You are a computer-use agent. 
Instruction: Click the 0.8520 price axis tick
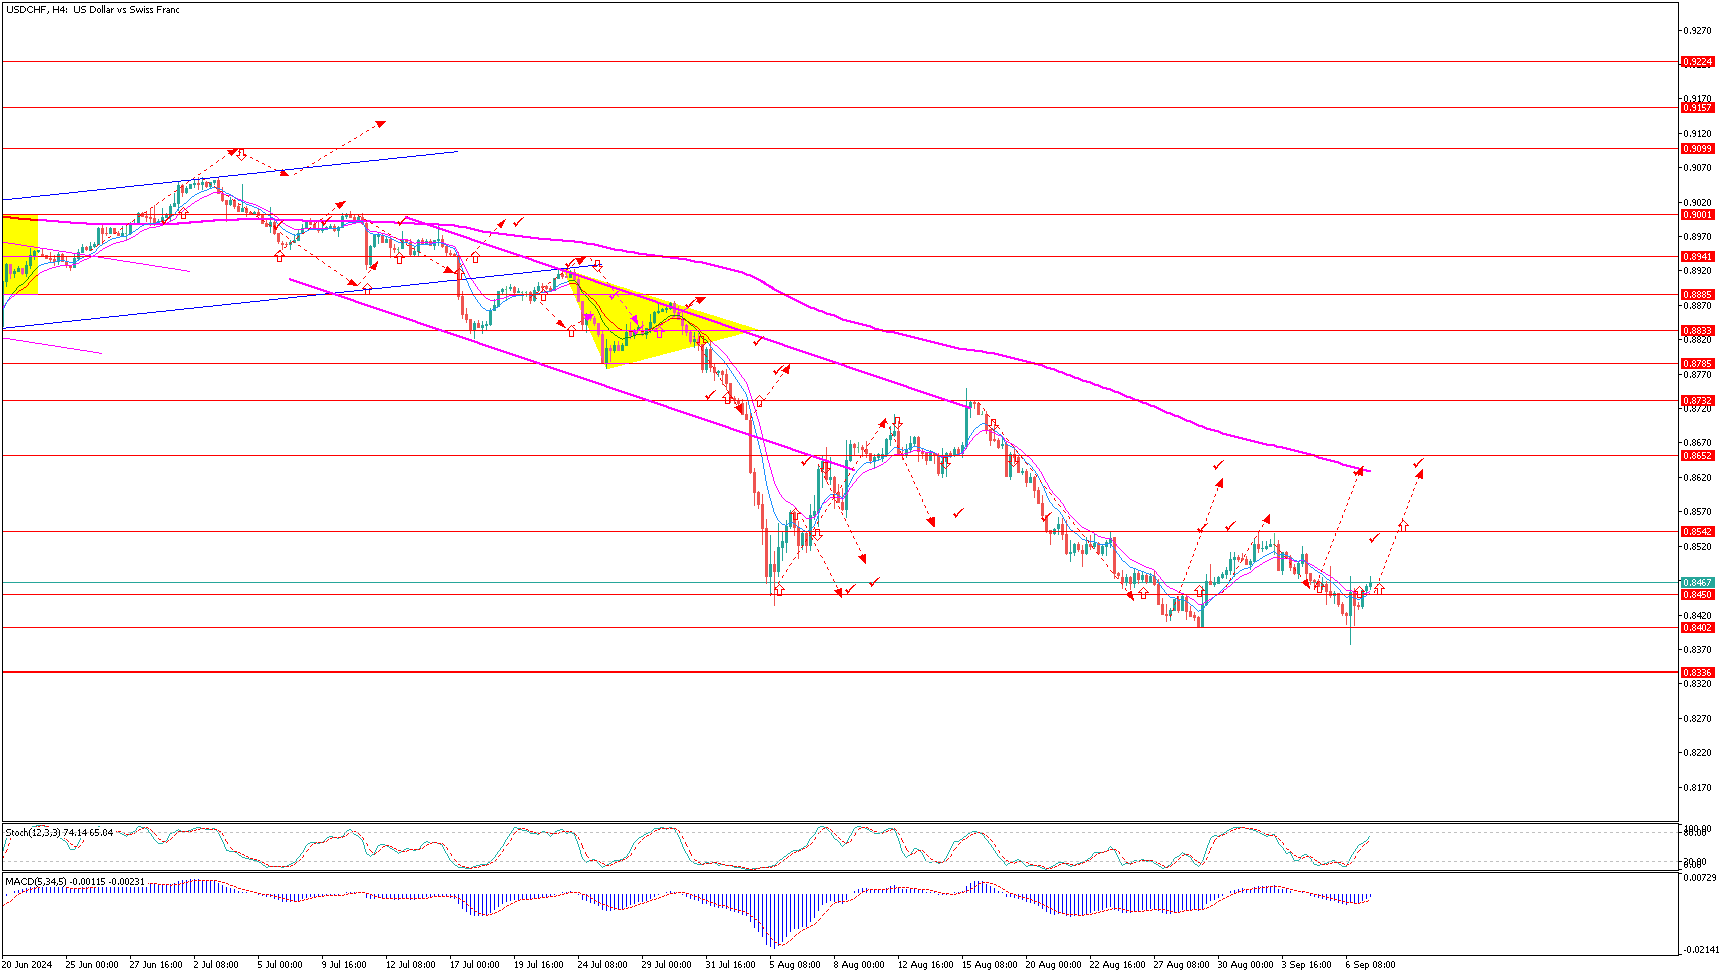(1697, 547)
